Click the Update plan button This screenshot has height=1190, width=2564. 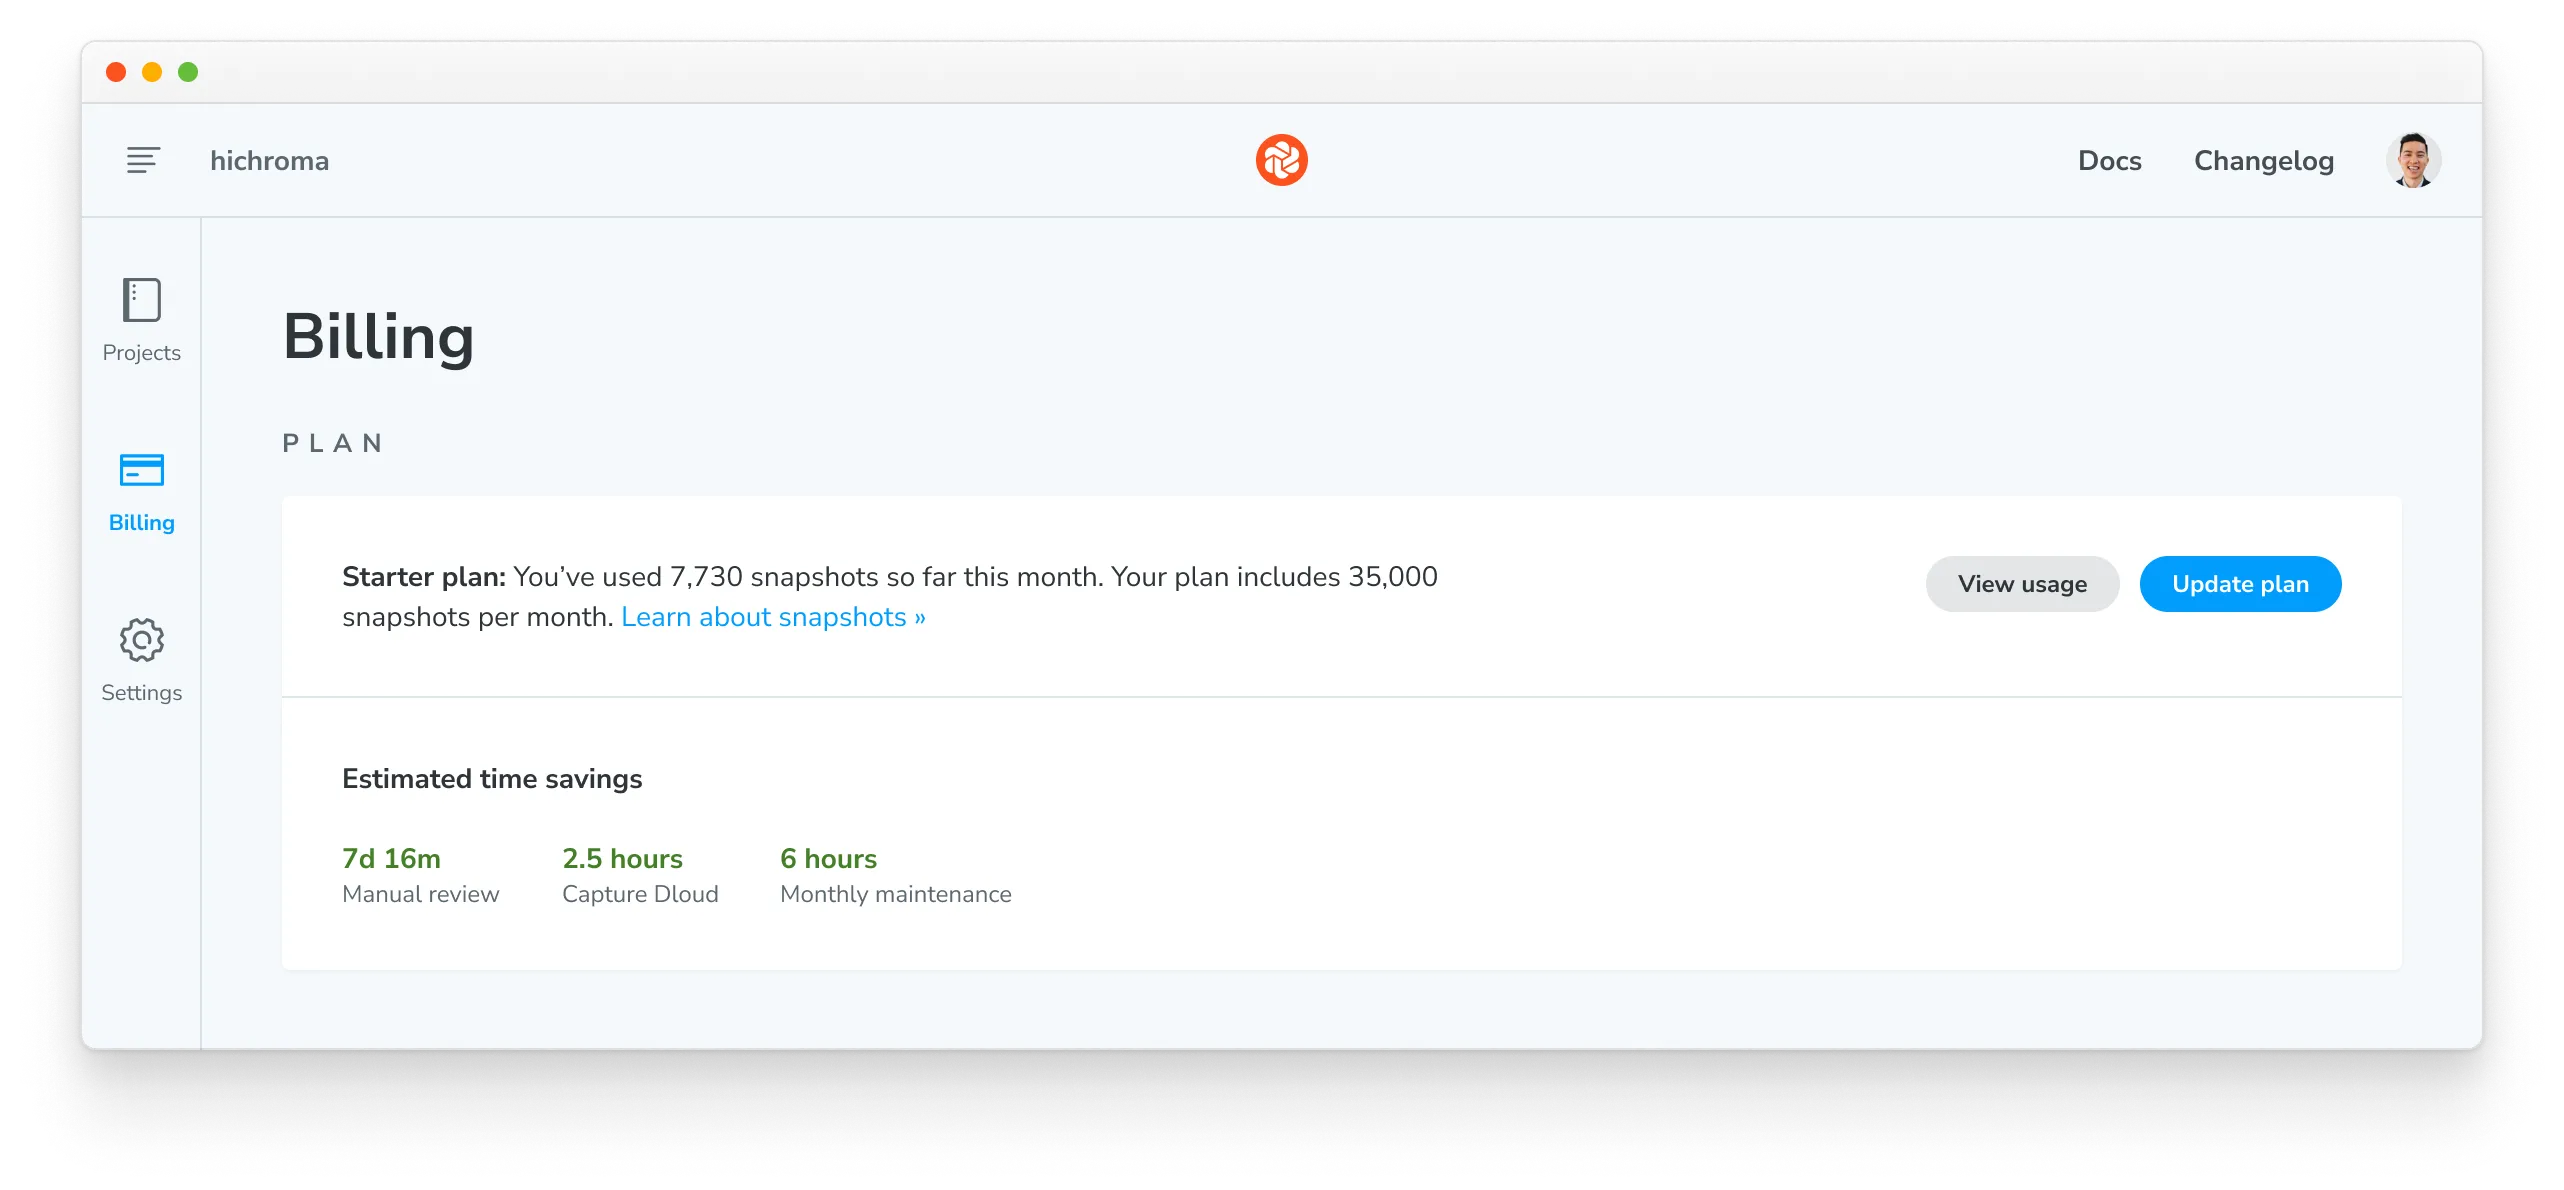(x=2240, y=584)
